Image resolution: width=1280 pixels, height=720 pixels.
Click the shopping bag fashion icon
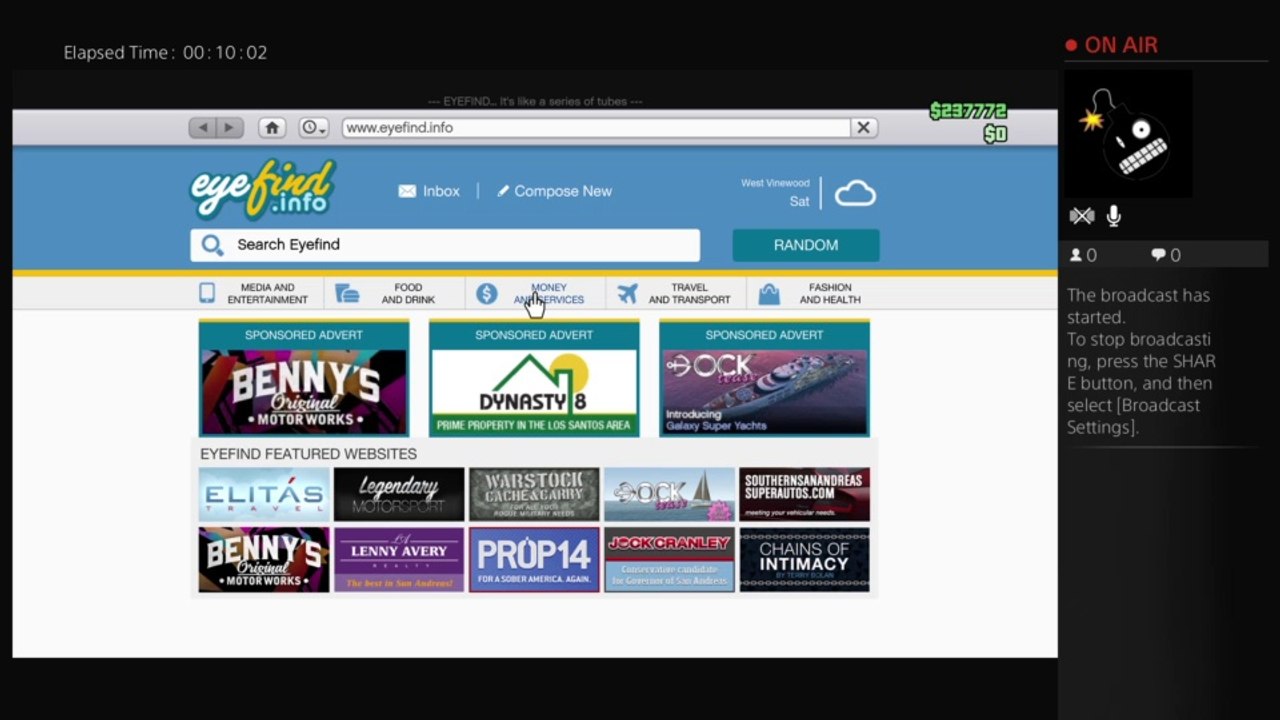[769, 294]
